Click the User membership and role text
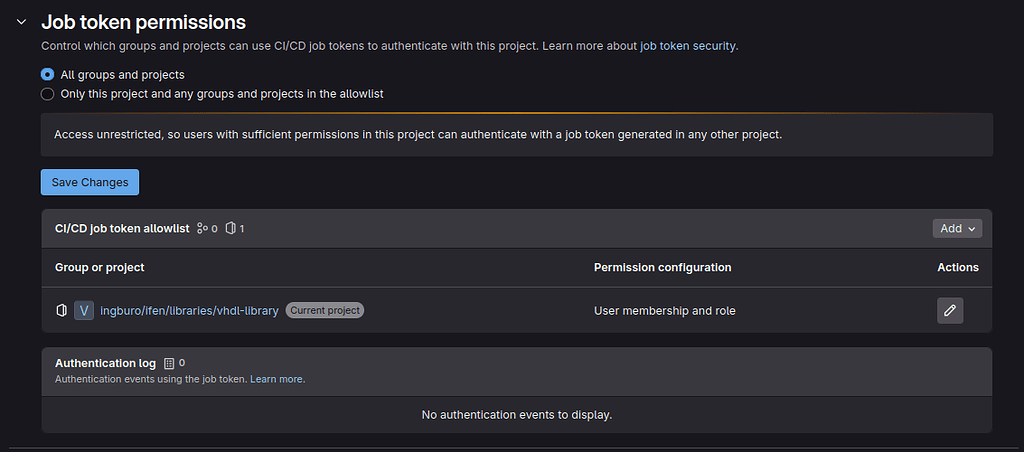This screenshot has width=1024, height=452. click(x=664, y=311)
